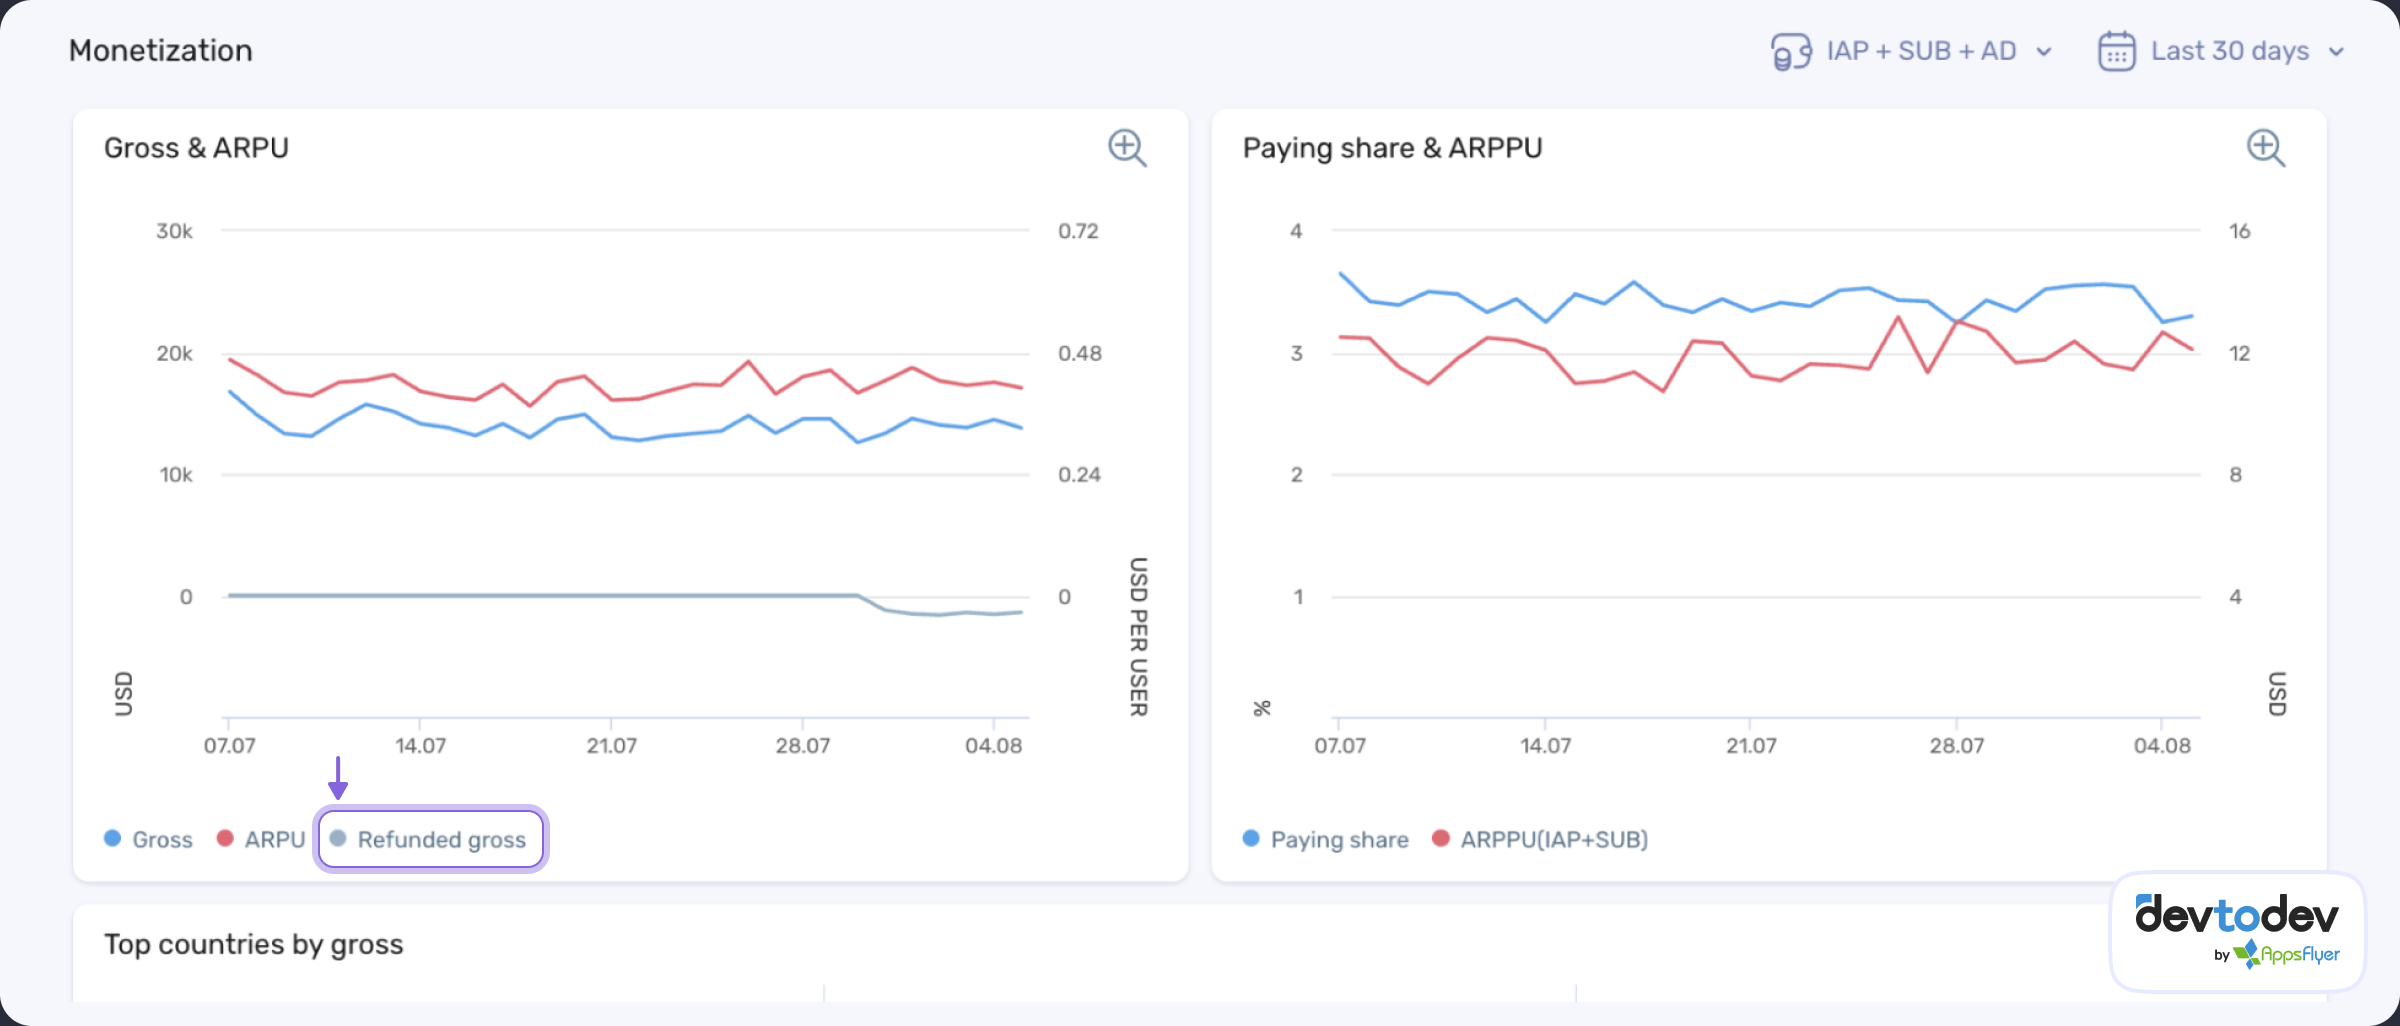Viewport: 2400px width, 1026px height.
Task: Click chevron next to Last 30 days
Action: 2336,52
